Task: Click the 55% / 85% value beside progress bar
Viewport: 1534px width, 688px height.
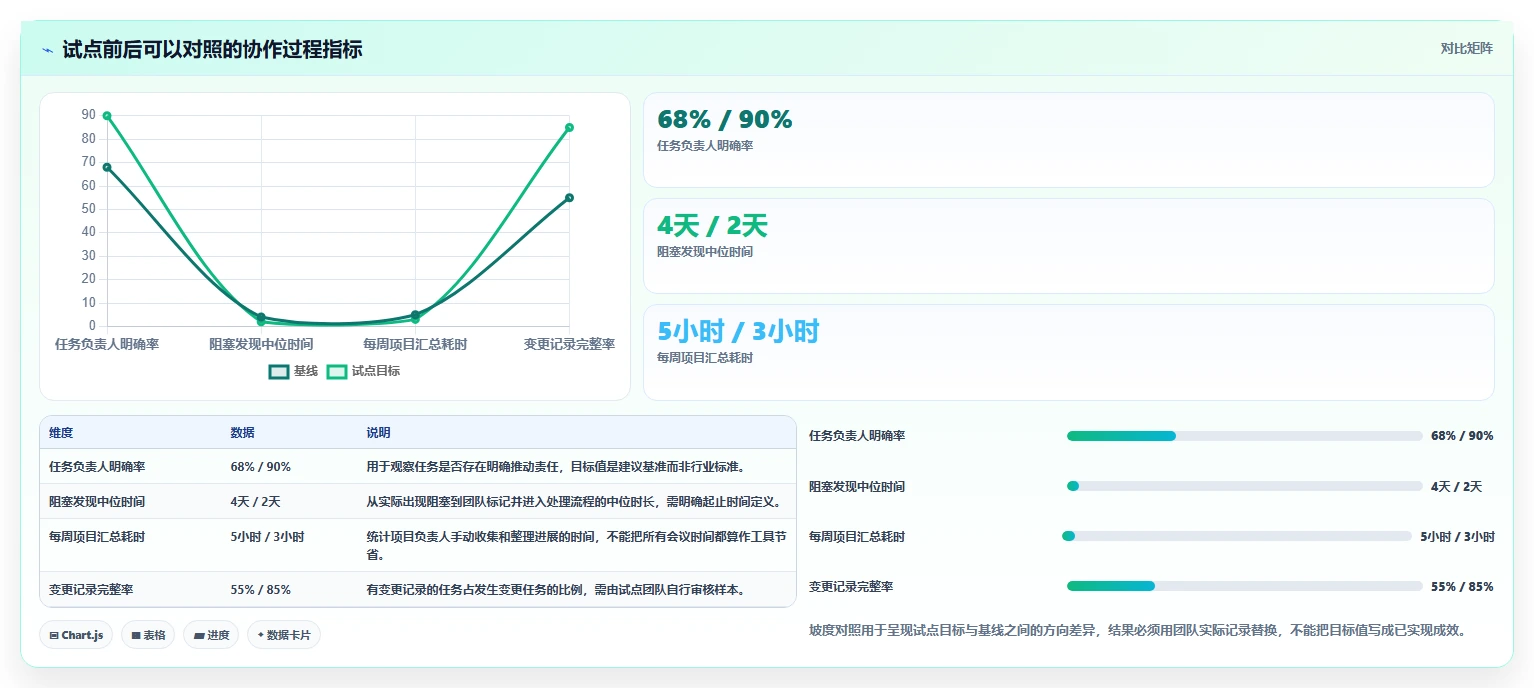Action: pyautogui.click(x=1462, y=587)
